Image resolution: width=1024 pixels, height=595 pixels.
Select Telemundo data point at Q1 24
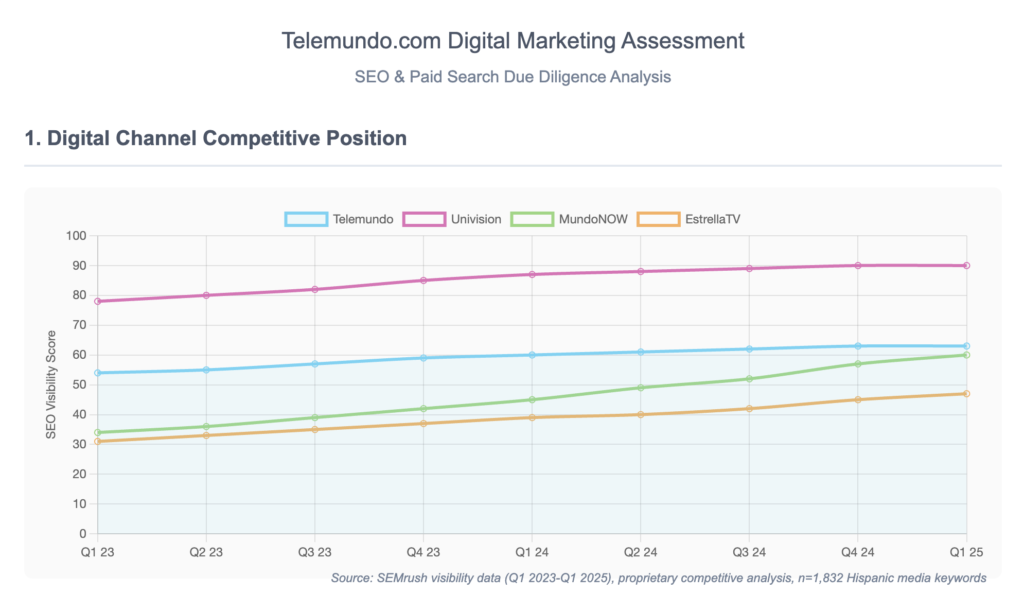(x=532, y=355)
